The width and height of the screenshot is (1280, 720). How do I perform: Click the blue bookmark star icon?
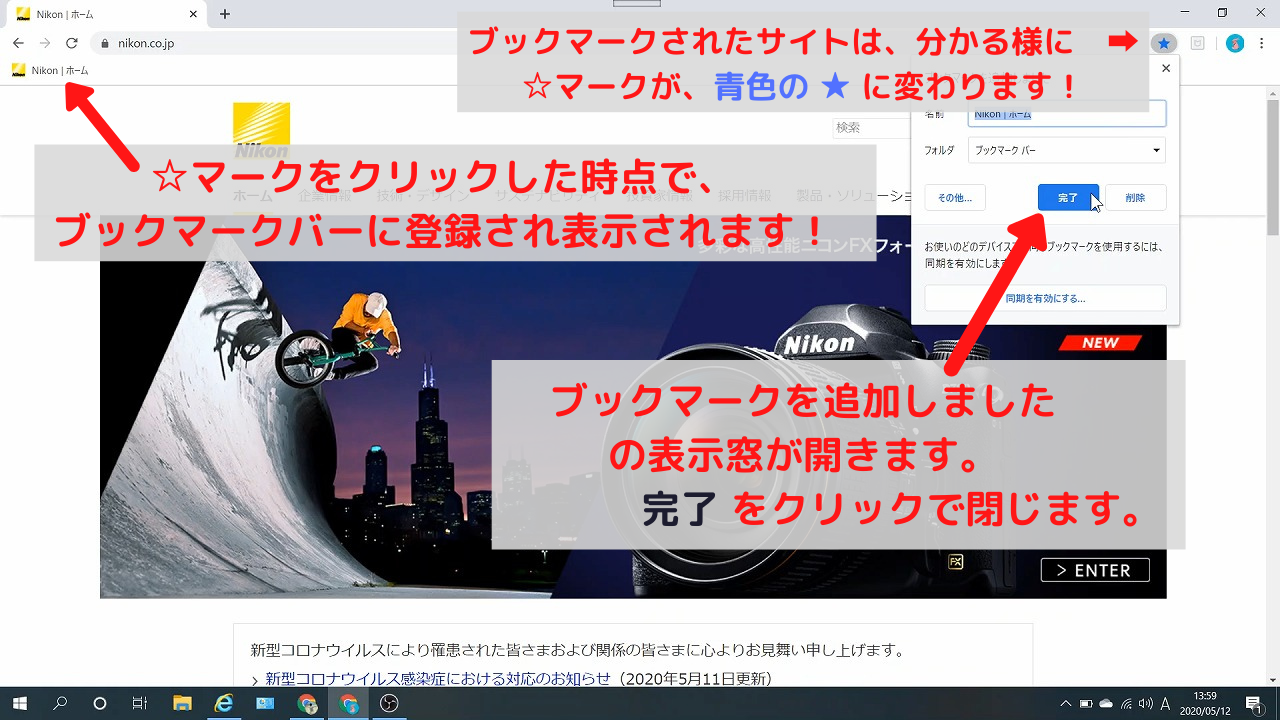click(1163, 43)
